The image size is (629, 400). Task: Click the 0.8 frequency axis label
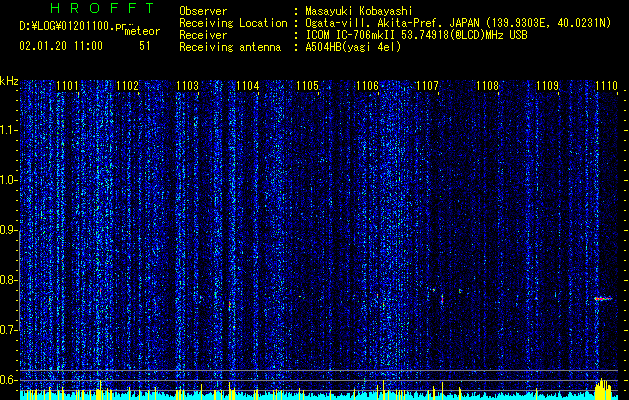click(x=8, y=280)
